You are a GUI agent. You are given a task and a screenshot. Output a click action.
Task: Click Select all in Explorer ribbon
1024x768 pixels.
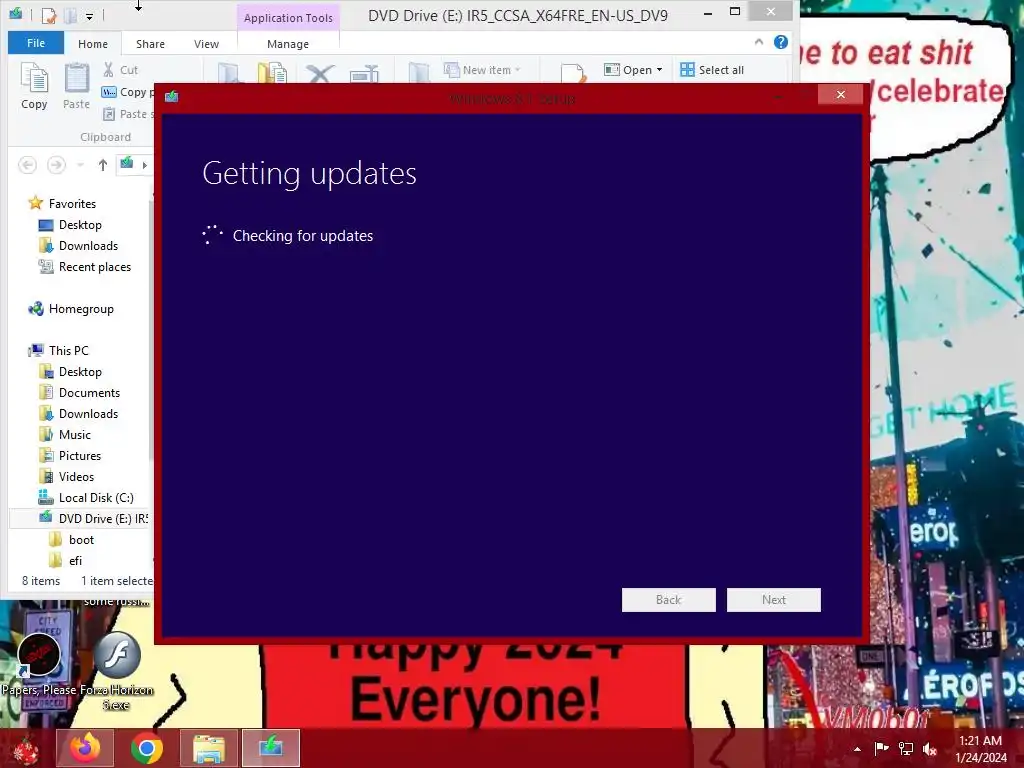pos(712,70)
